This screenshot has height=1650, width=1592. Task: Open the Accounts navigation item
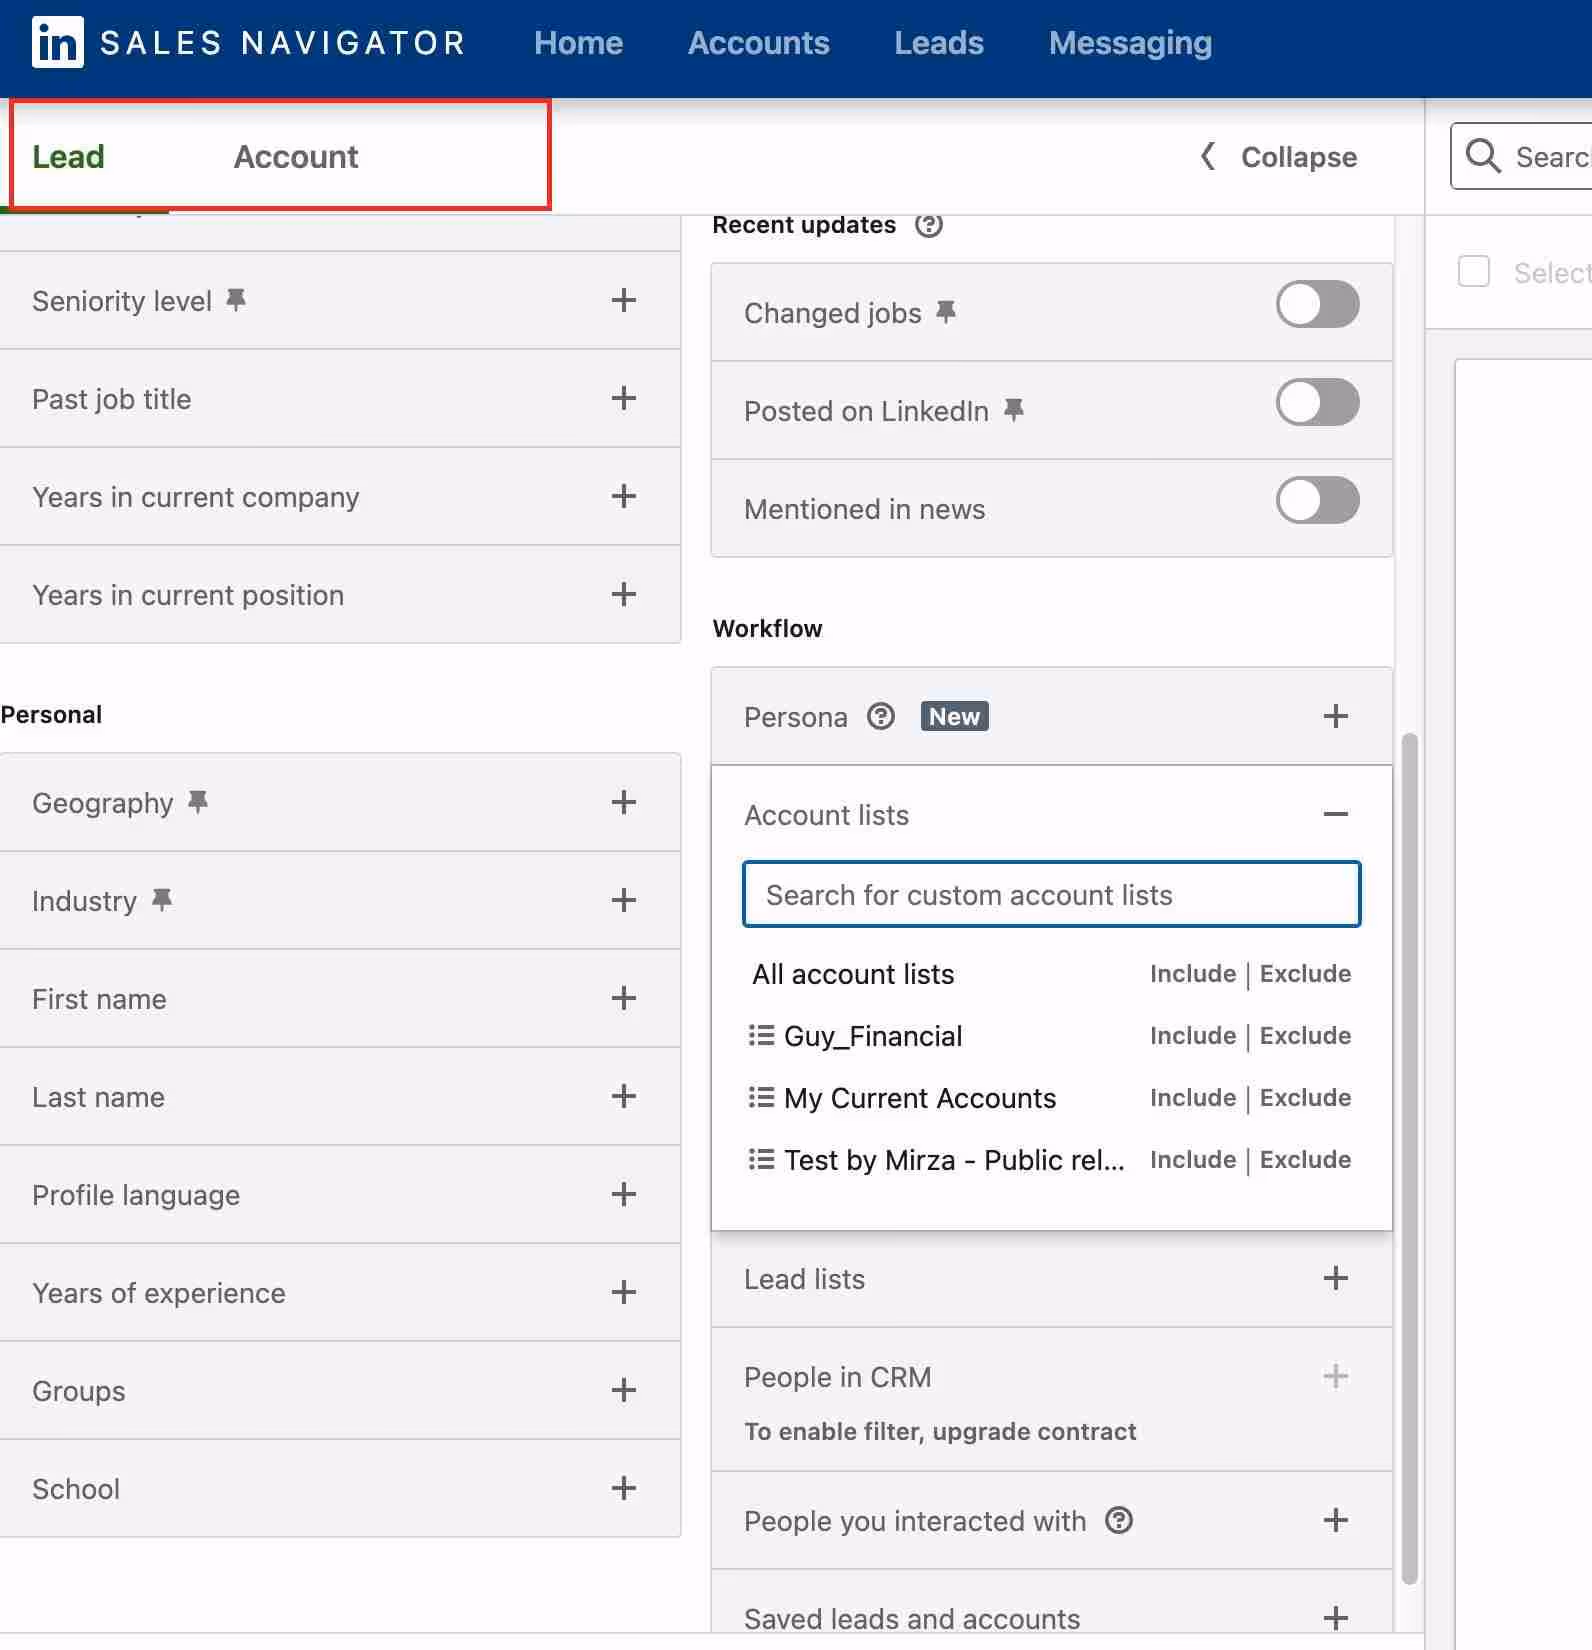pyautogui.click(x=759, y=43)
